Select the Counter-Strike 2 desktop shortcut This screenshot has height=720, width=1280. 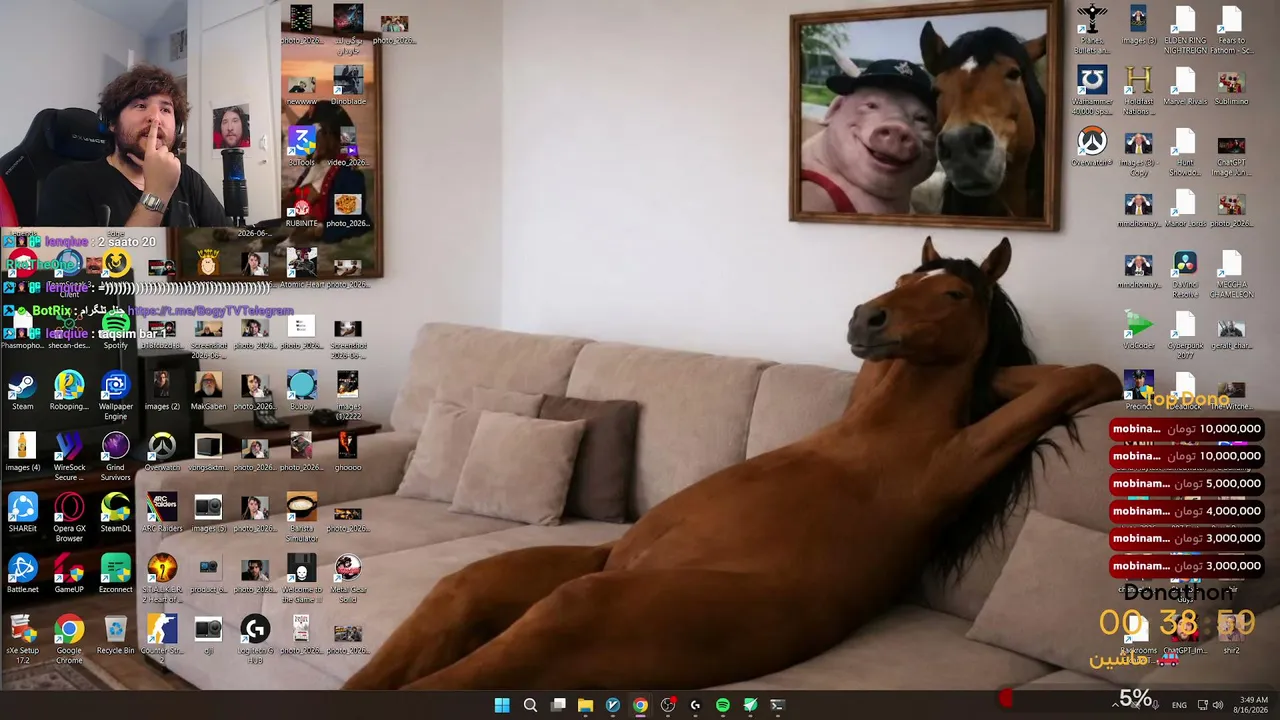click(x=161, y=639)
